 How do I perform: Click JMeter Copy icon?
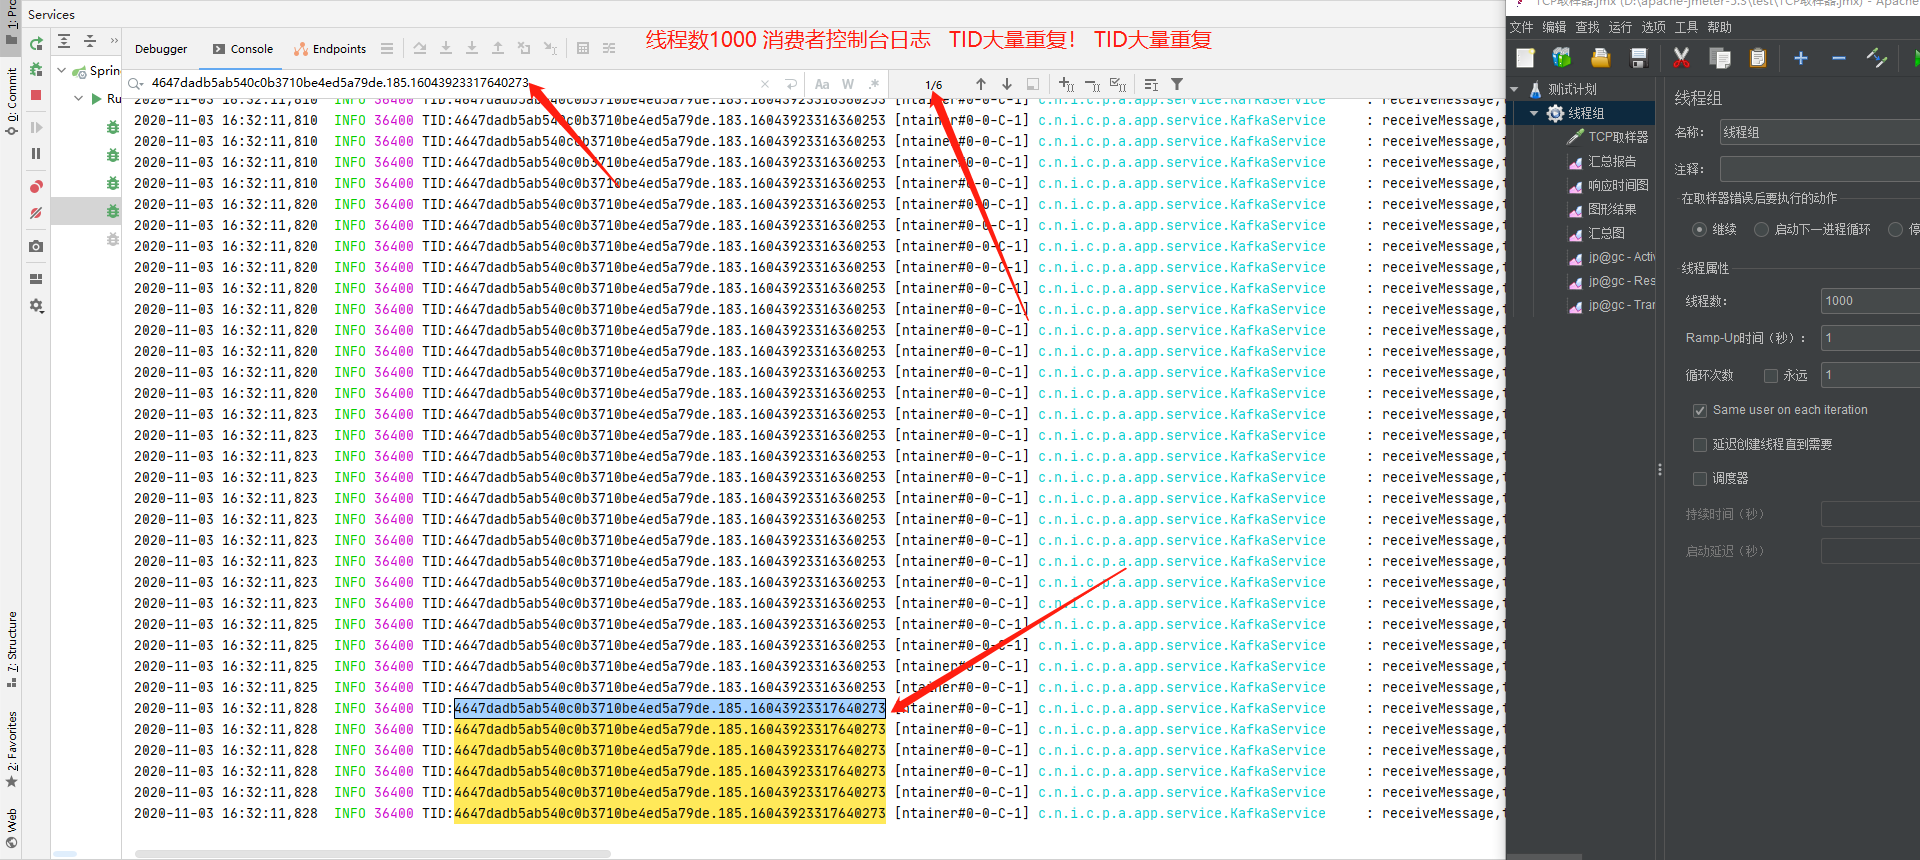coord(1720,58)
